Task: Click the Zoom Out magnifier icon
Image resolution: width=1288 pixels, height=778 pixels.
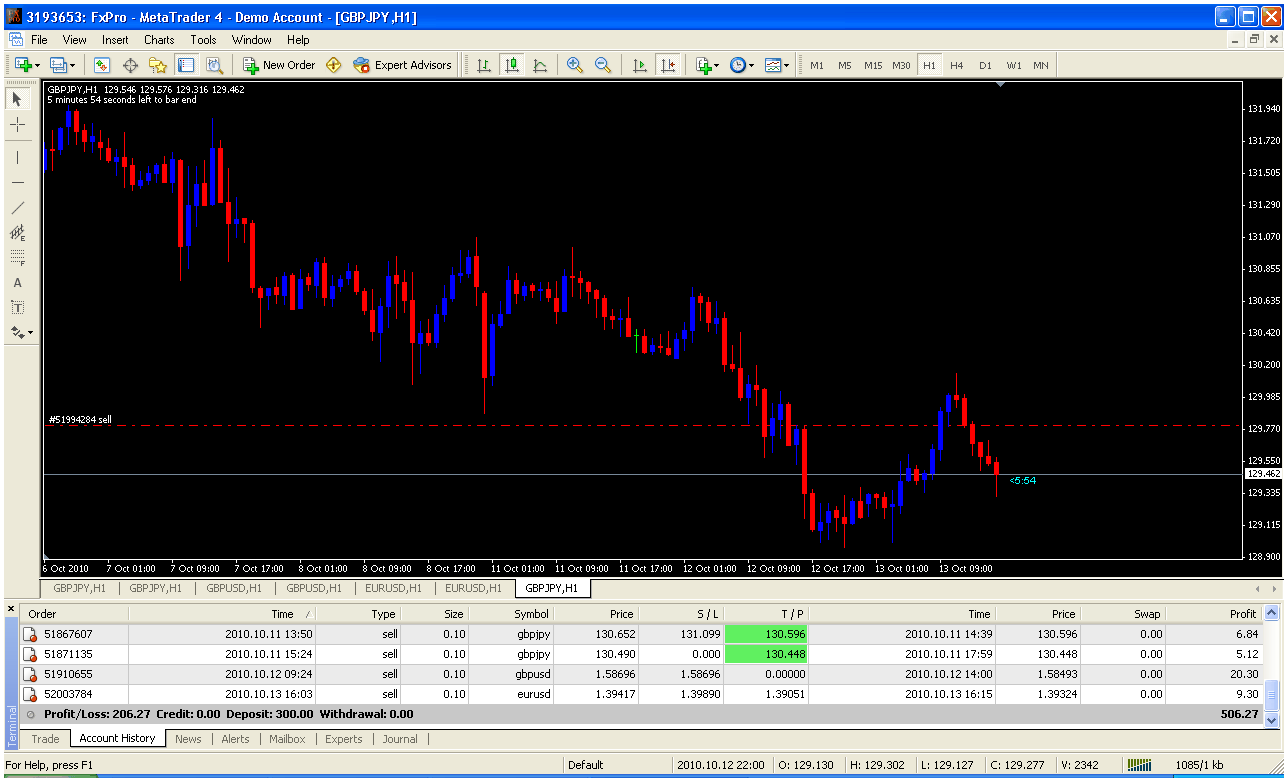Action: (x=603, y=65)
